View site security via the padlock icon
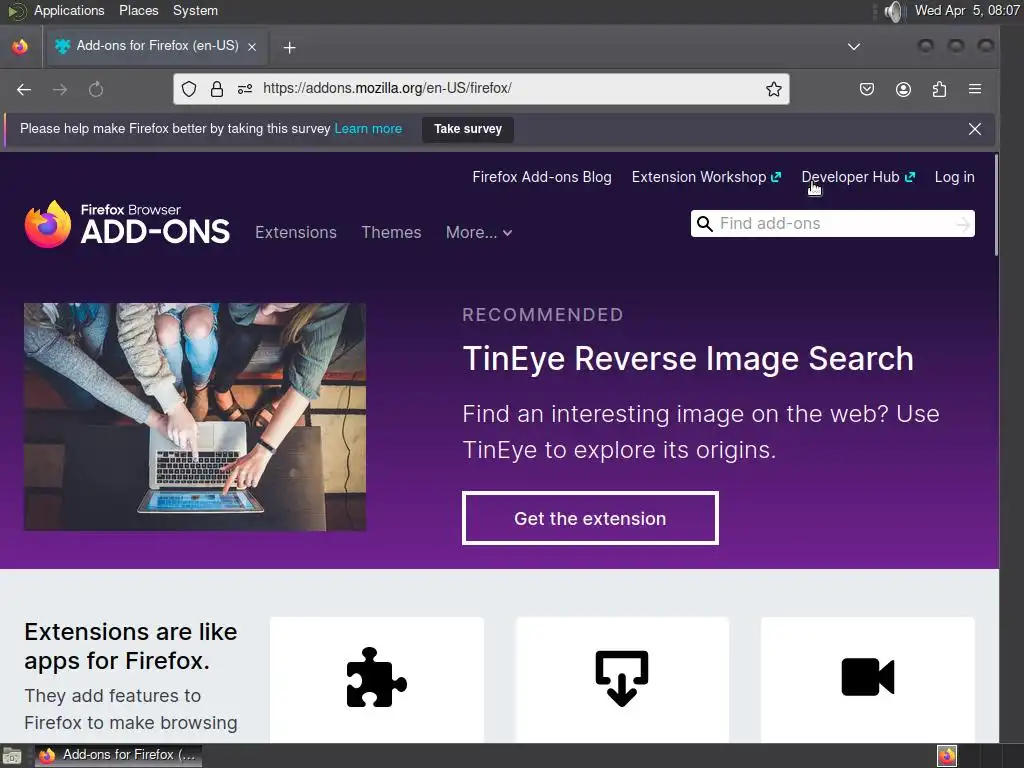1024x768 pixels. pyautogui.click(x=217, y=89)
